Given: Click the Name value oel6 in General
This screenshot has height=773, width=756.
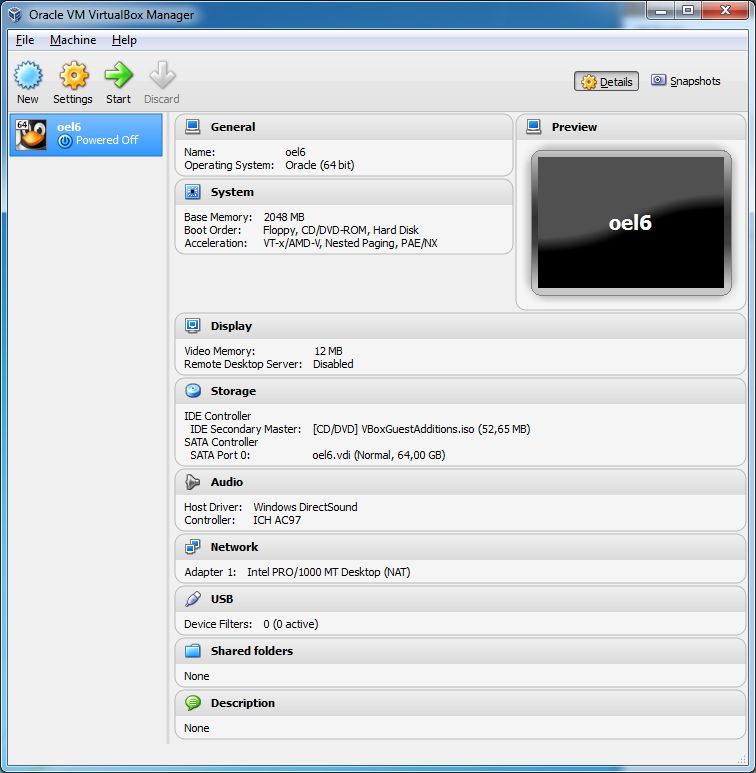Looking at the screenshot, I should 295,152.
